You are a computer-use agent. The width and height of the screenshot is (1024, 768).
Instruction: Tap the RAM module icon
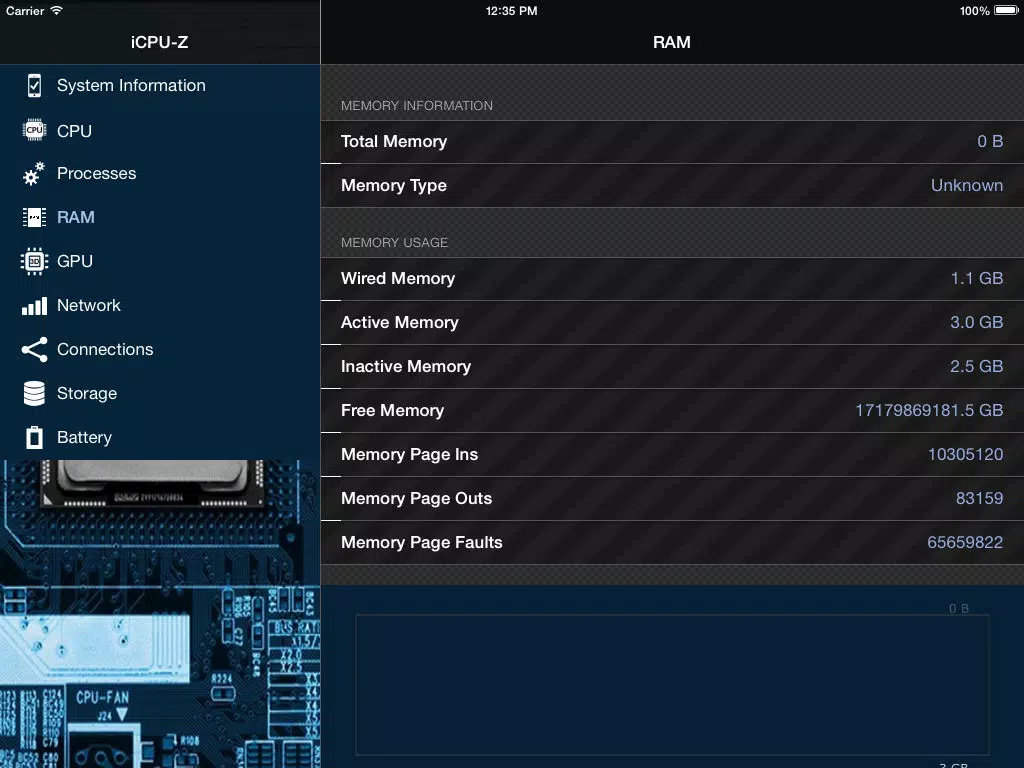[35, 217]
